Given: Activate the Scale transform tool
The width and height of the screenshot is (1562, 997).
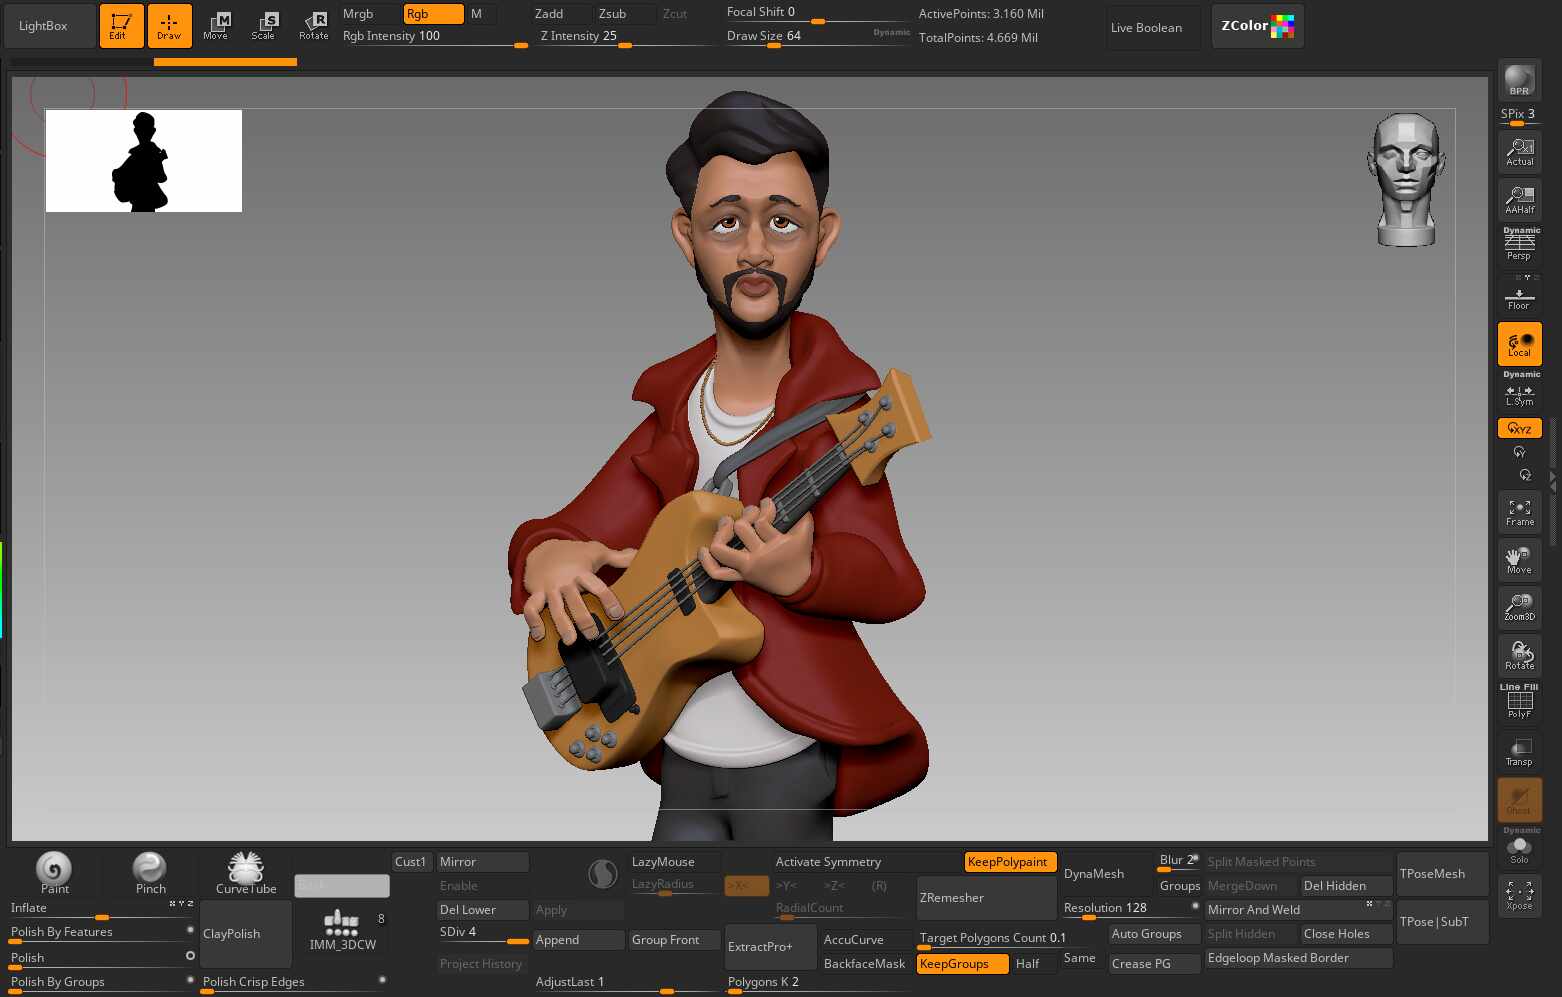Looking at the screenshot, I should [264, 26].
